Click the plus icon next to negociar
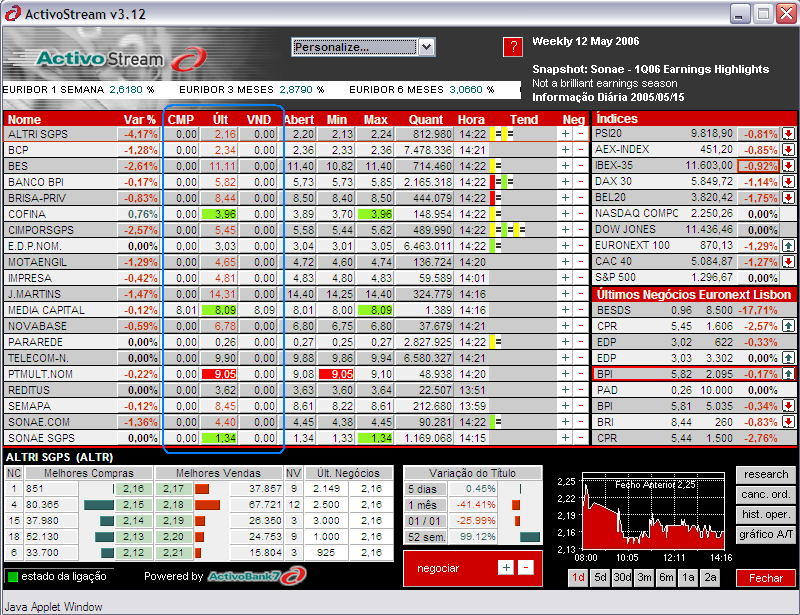 coord(506,567)
